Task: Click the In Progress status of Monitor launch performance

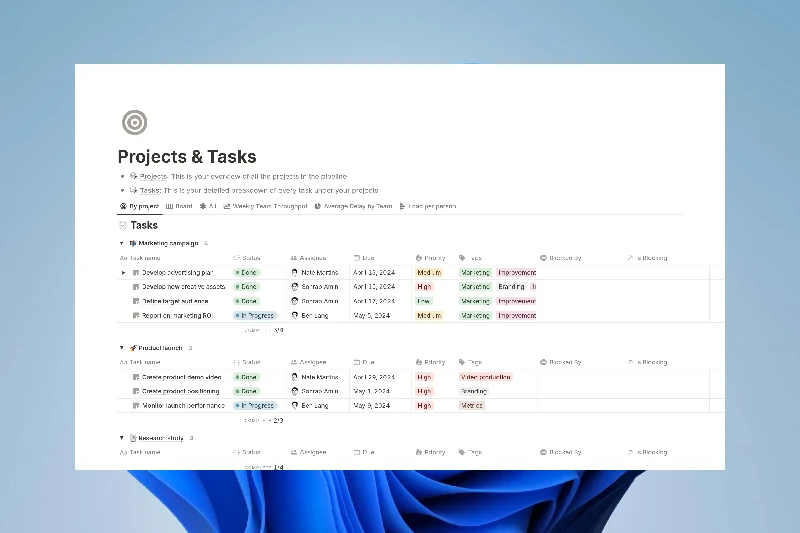Action: coord(255,406)
